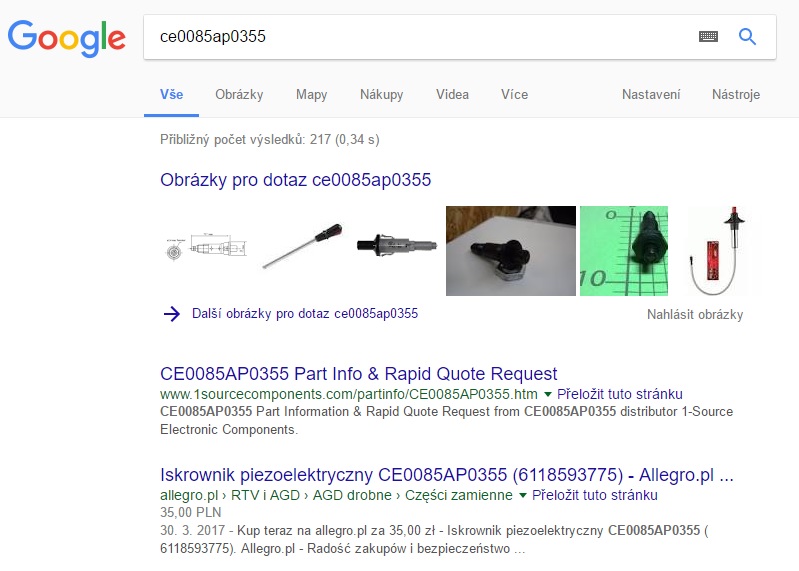The width and height of the screenshot is (799, 571).
Task: Open 'Iskrownik piezoelektryczny CE0085AP0355' Allegro result
Action: (x=446, y=475)
